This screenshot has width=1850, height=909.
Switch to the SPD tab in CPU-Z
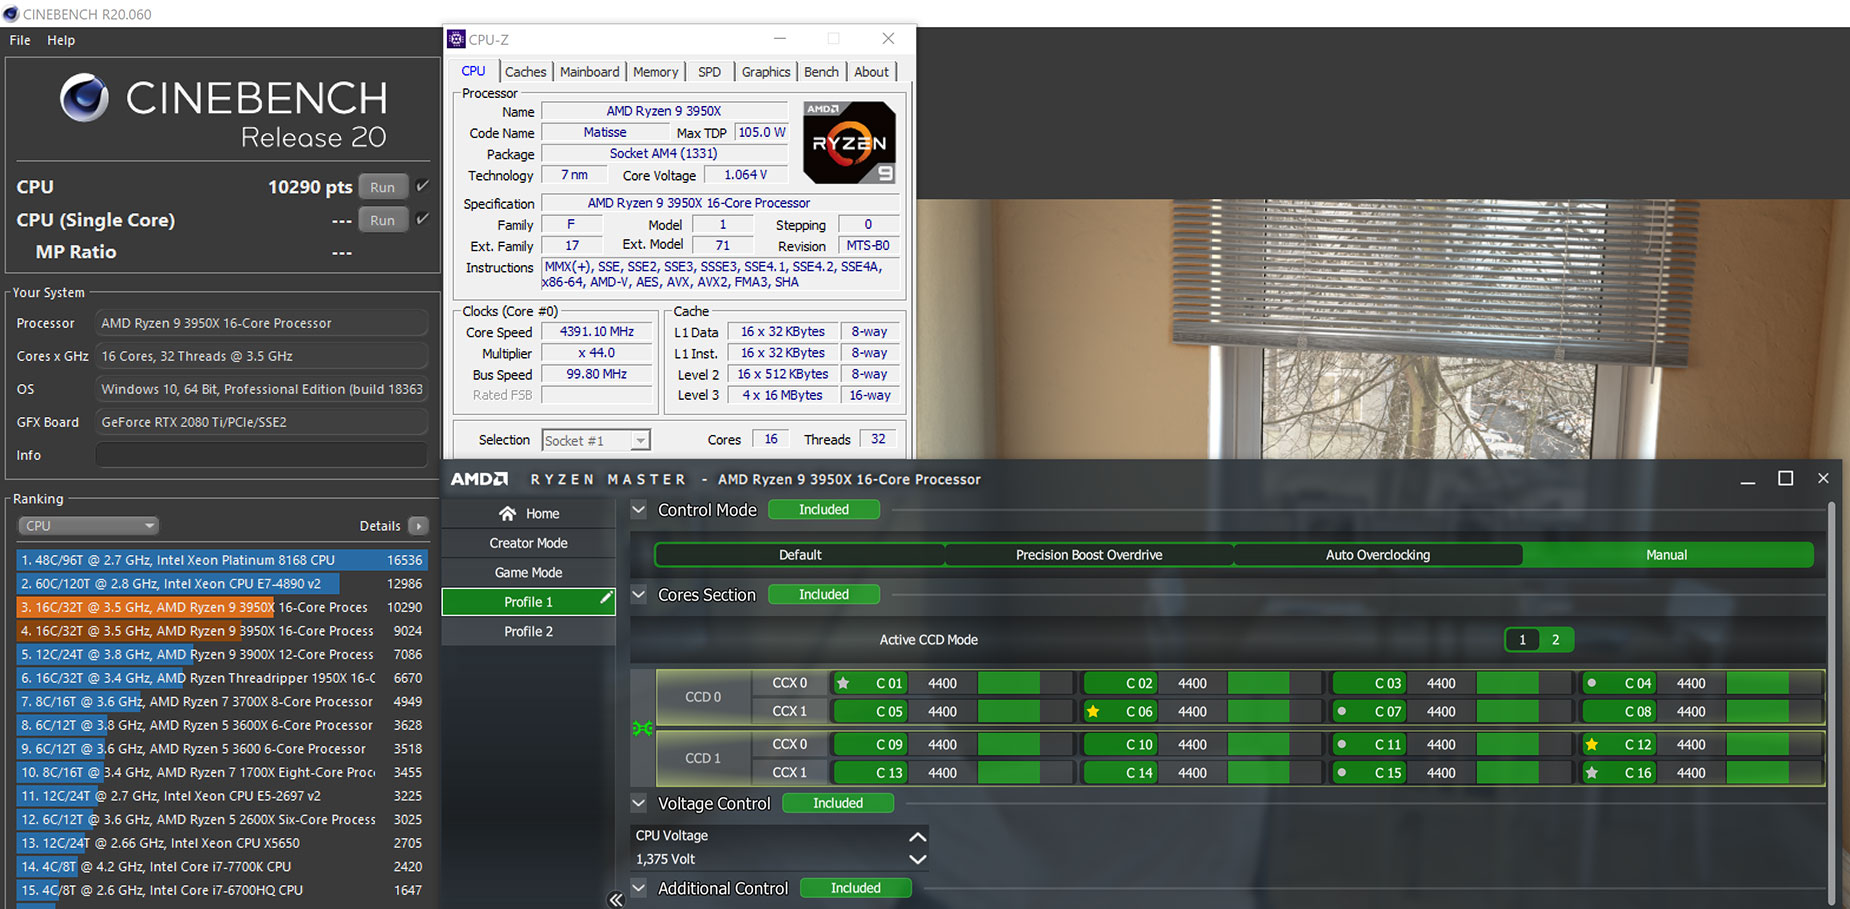click(x=709, y=72)
